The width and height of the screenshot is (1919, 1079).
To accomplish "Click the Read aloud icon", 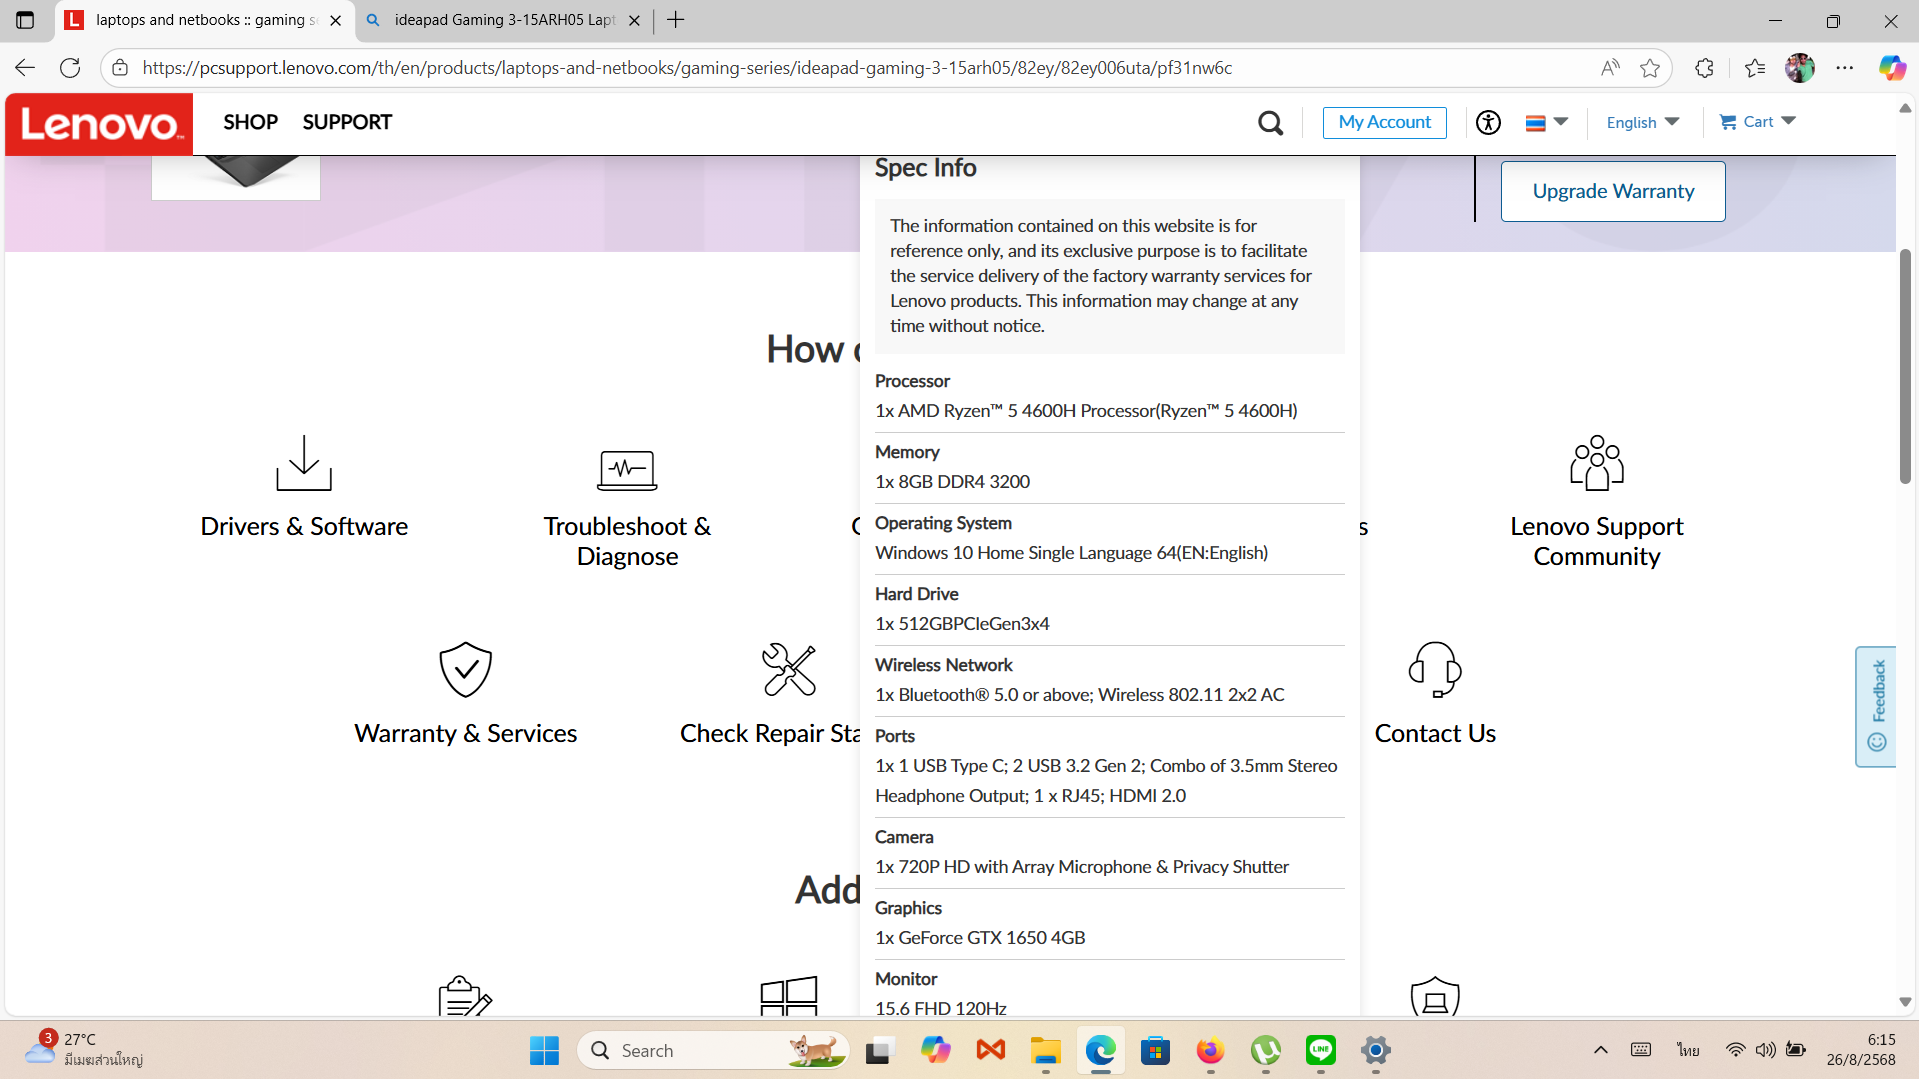I will pyautogui.click(x=1609, y=68).
